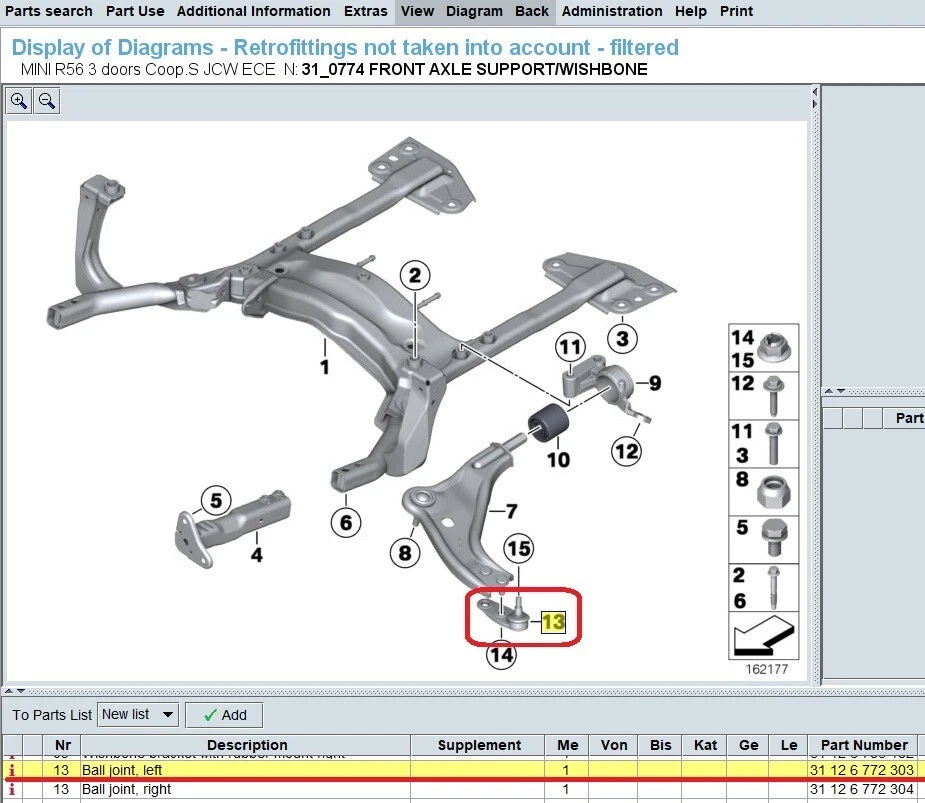
Task: Click the Add button with green checkmark
Action: click(x=224, y=714)
